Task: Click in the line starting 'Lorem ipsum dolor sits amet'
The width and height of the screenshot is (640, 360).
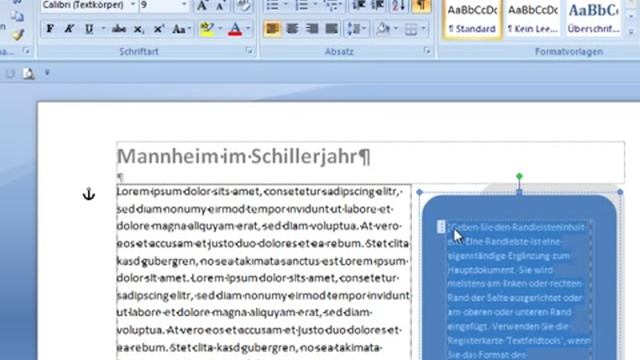Action: (260, 192)
